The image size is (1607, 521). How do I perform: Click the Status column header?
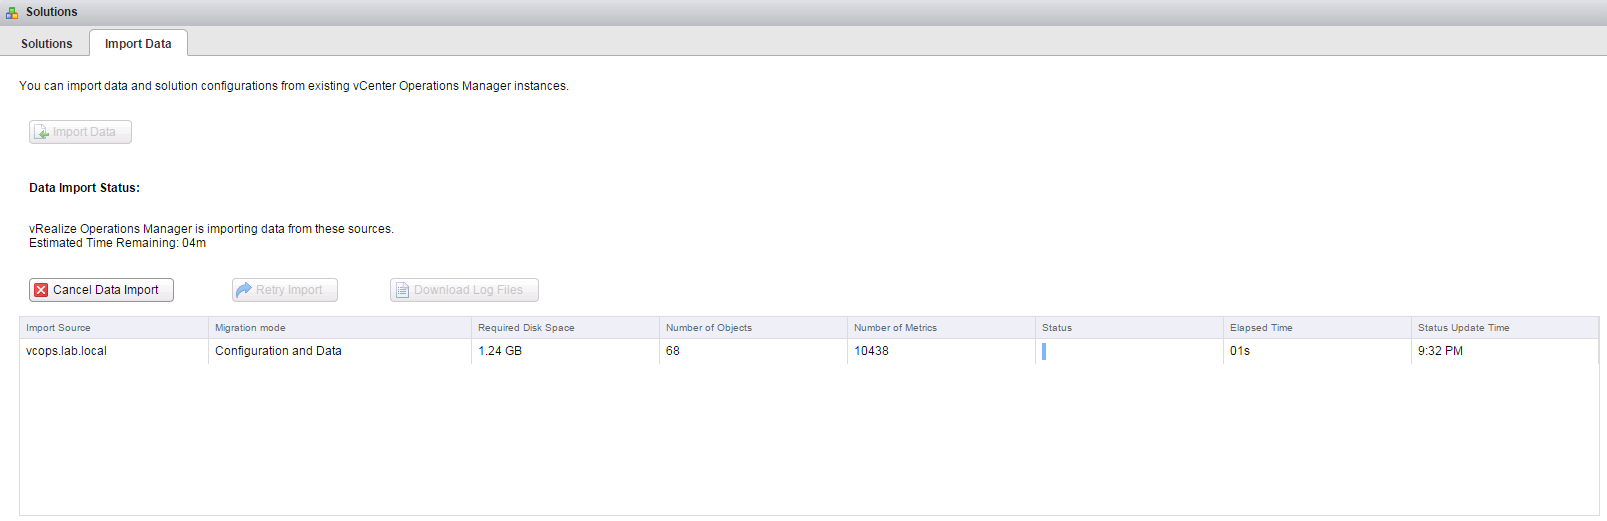point(1129,328)
